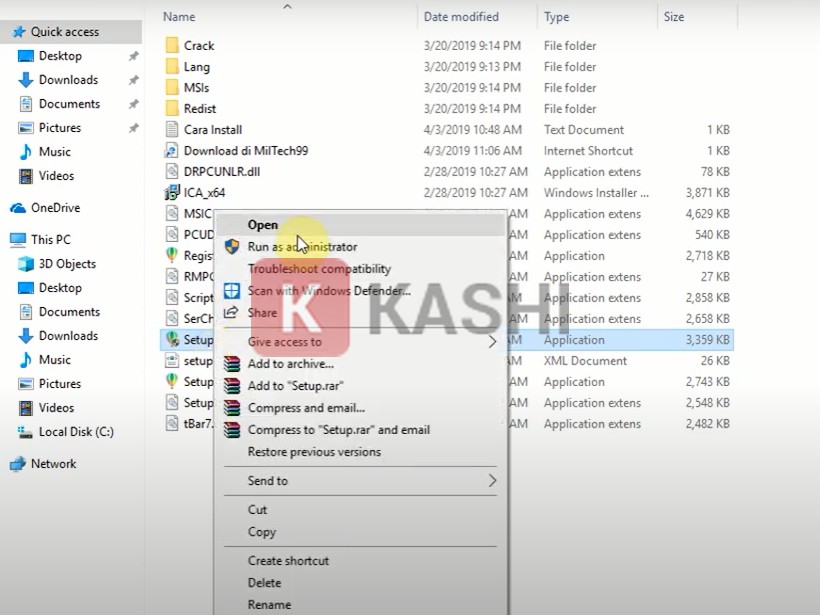Click the Music icon under Quick access
The image size is (820, 615).
click(26, 152)
